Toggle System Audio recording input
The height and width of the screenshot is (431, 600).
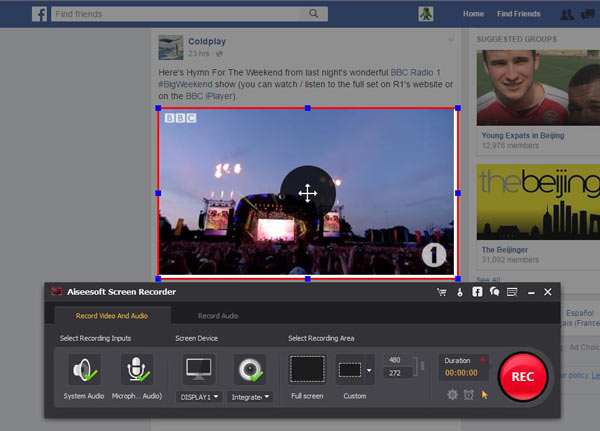click(84, 369)
